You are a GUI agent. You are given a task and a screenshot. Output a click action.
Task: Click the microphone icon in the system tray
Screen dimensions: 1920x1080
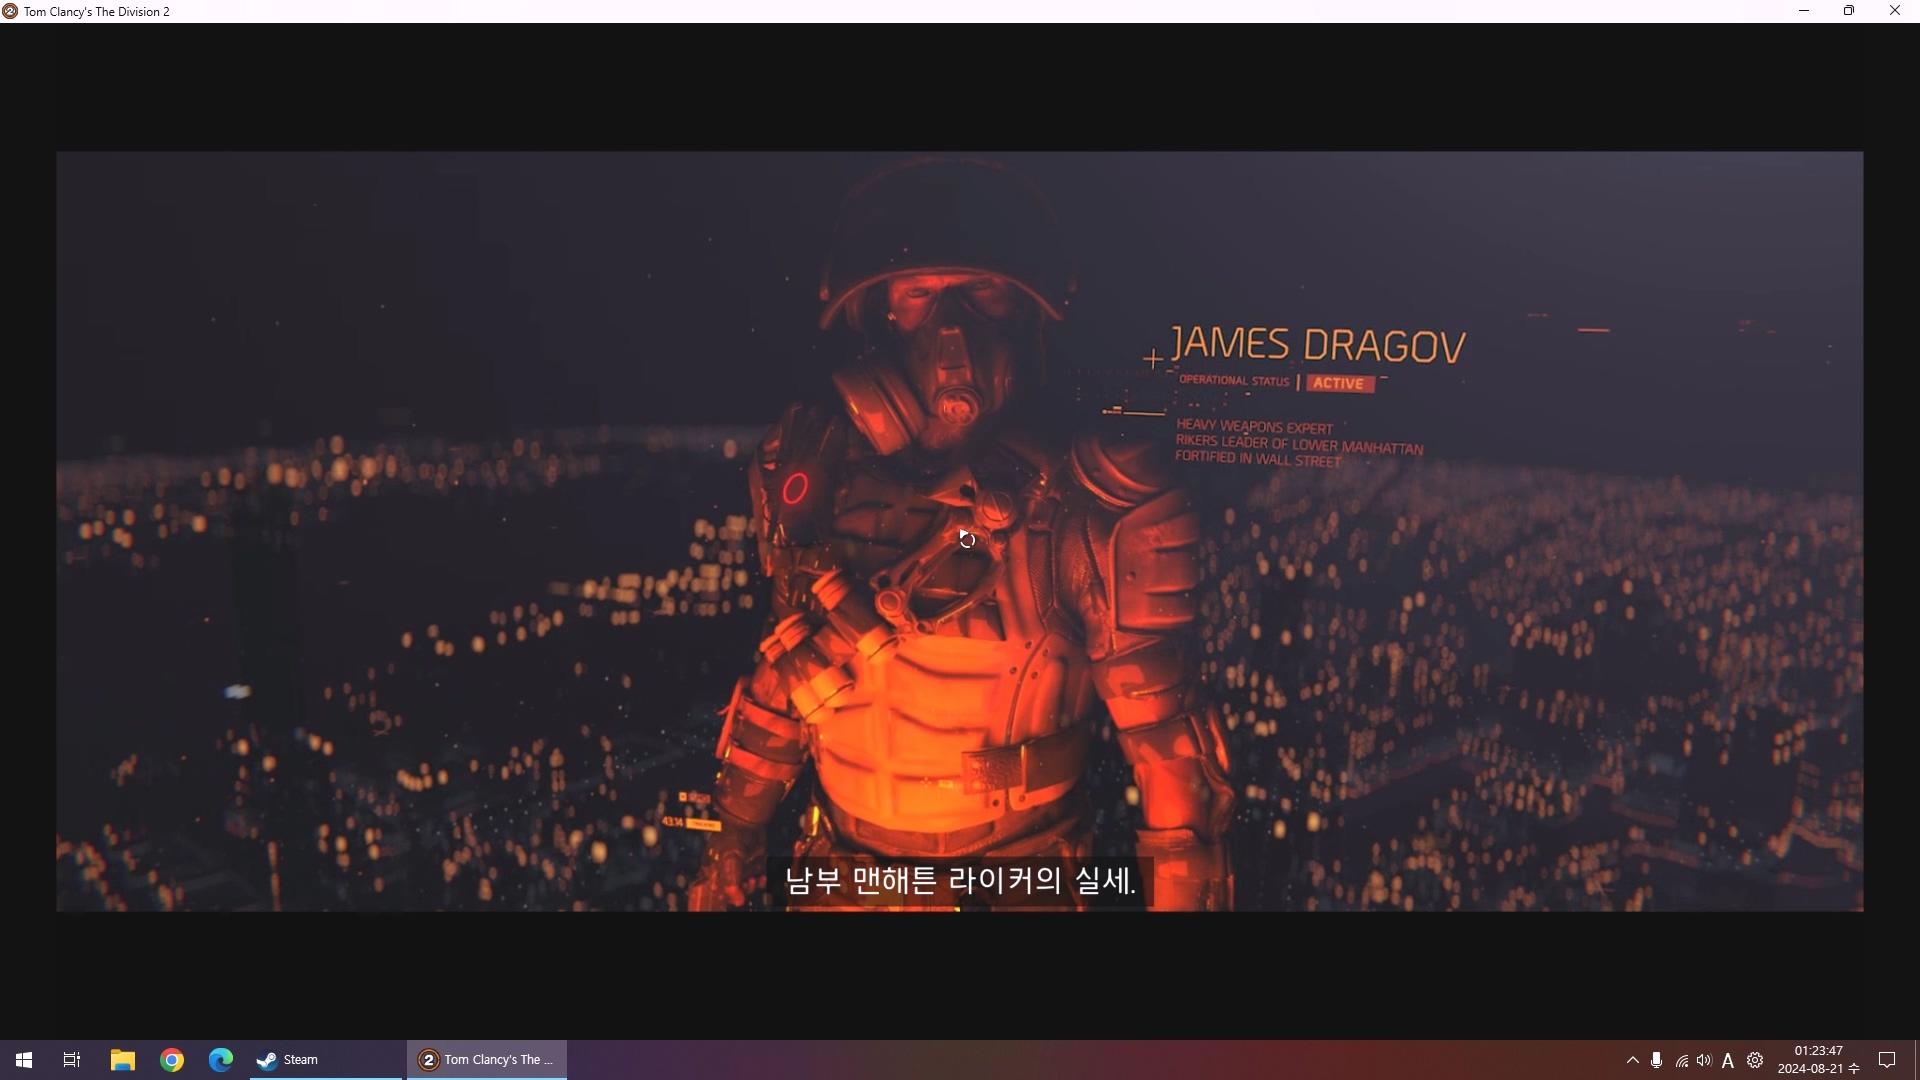point(1657,1060)
